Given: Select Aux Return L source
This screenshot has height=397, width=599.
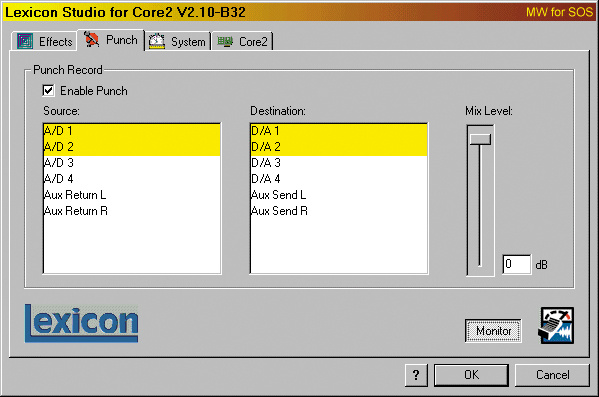Looking at the screenshot, I should 132,195.
